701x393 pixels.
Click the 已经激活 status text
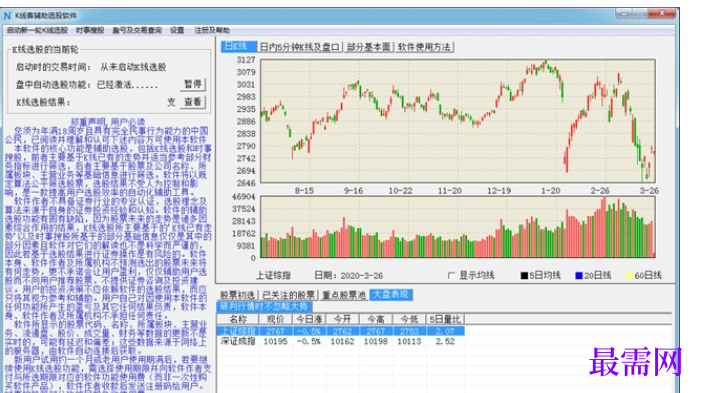click(x=128, y=85)
